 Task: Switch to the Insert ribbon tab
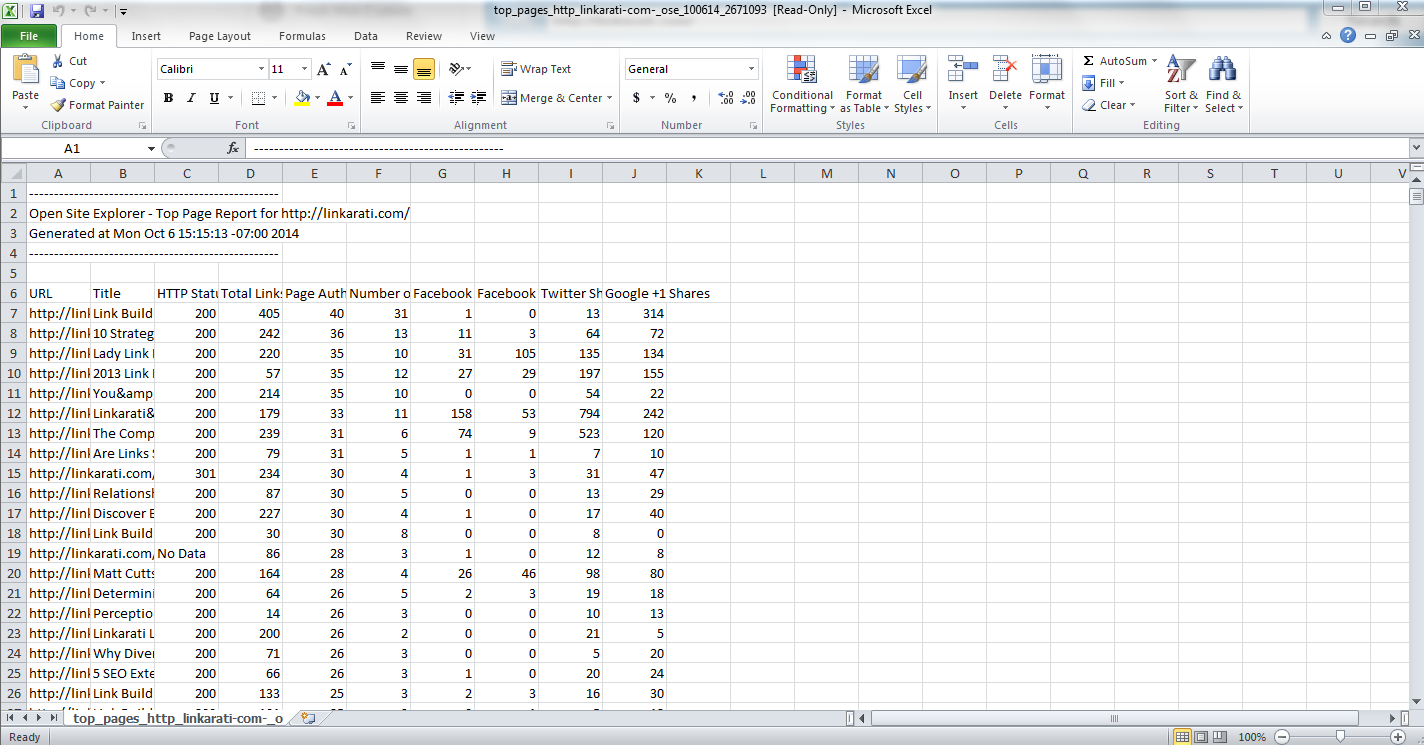[146, 36]
